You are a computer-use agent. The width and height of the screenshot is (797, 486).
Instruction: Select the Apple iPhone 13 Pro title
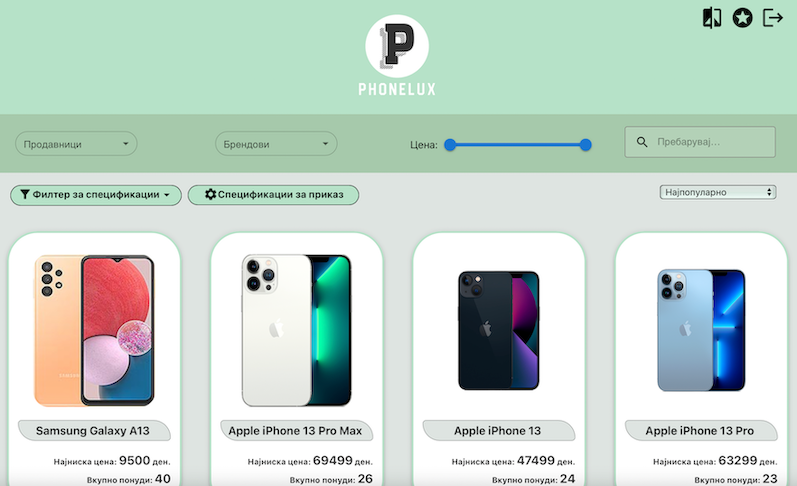click(699, 431)
